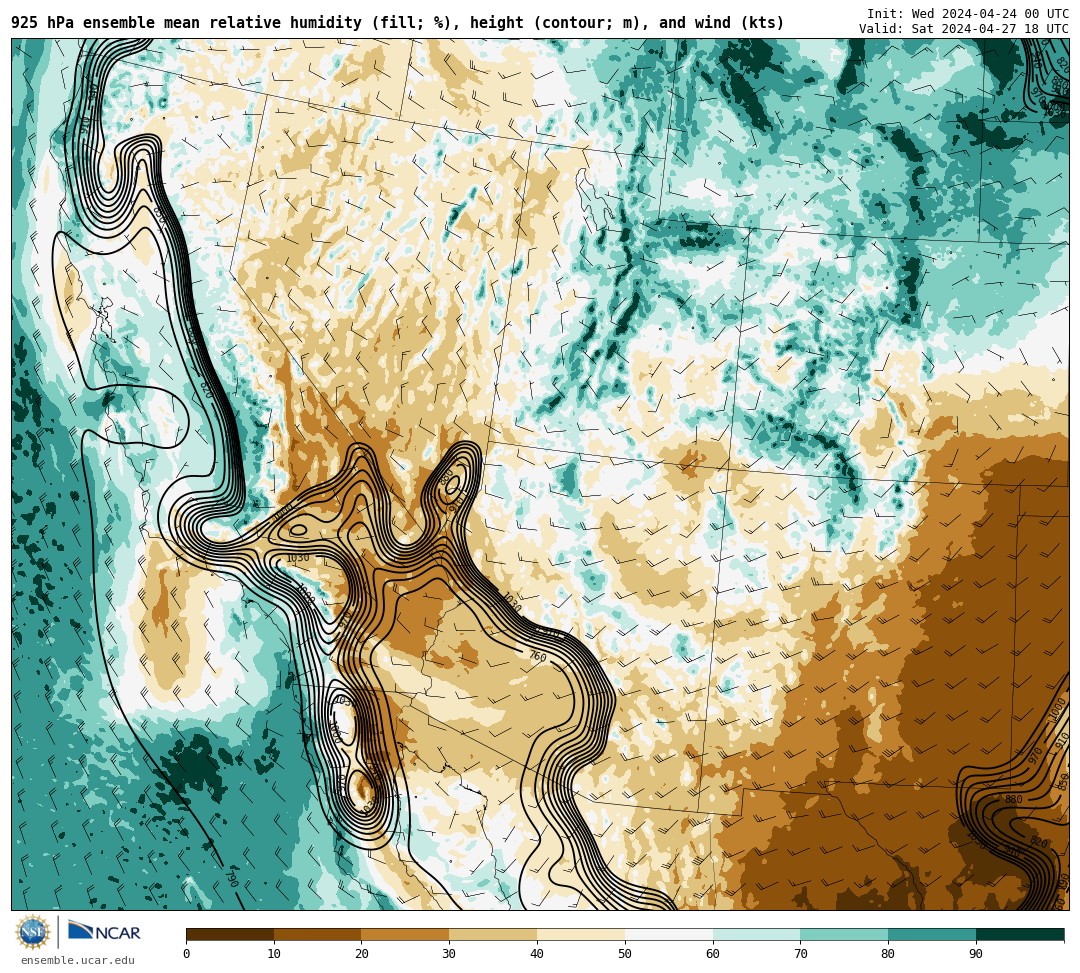Click the colorbar tick label 50
1080x973 pixels.
click(x=625, y=954)
